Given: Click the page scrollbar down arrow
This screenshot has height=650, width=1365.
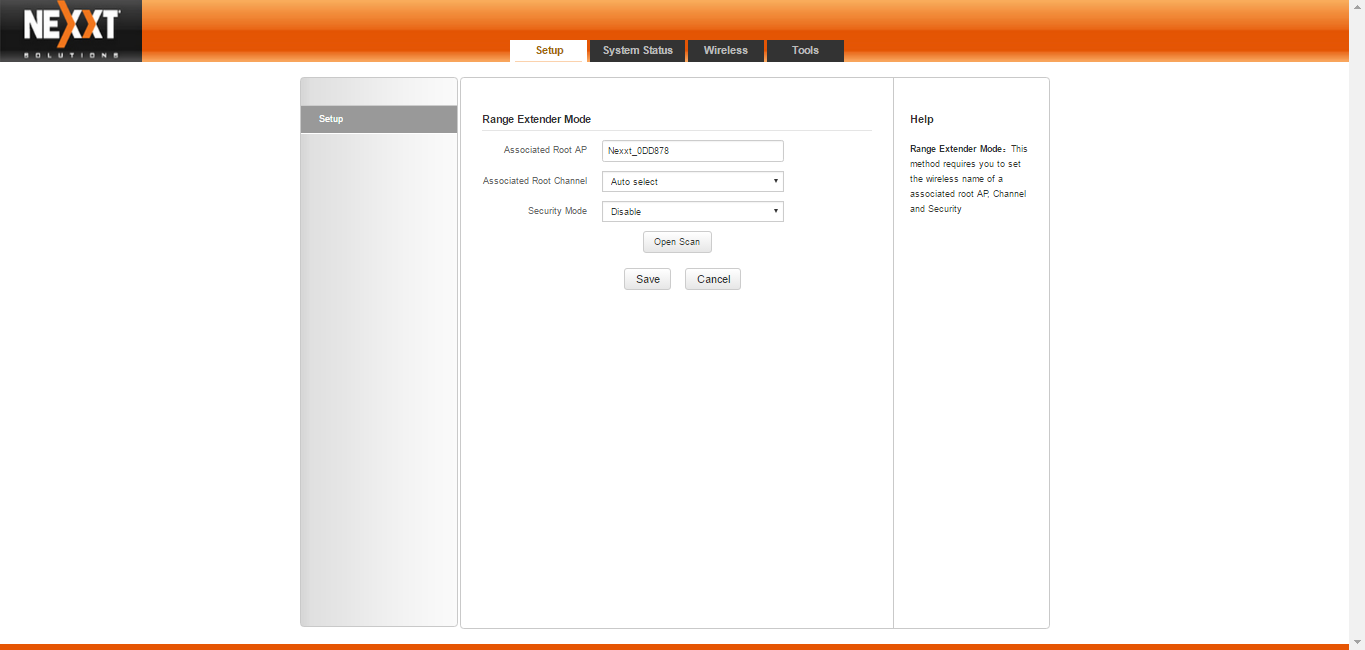Looking at the screenshot, I should 1357,642.
